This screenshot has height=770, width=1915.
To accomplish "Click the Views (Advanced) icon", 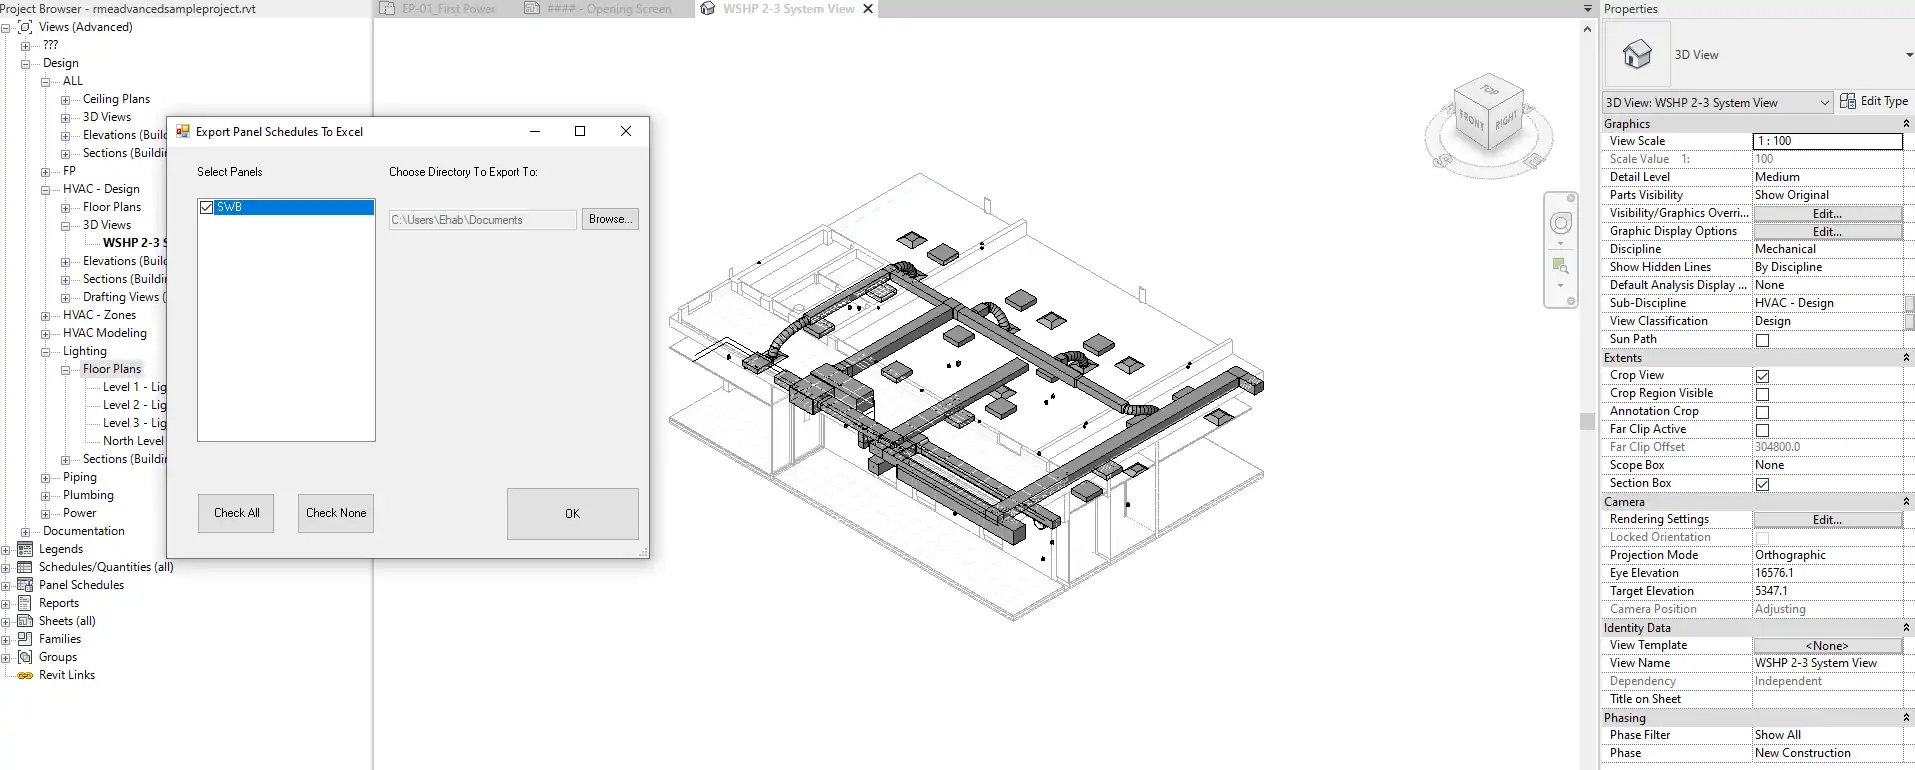I will point(25,27).
